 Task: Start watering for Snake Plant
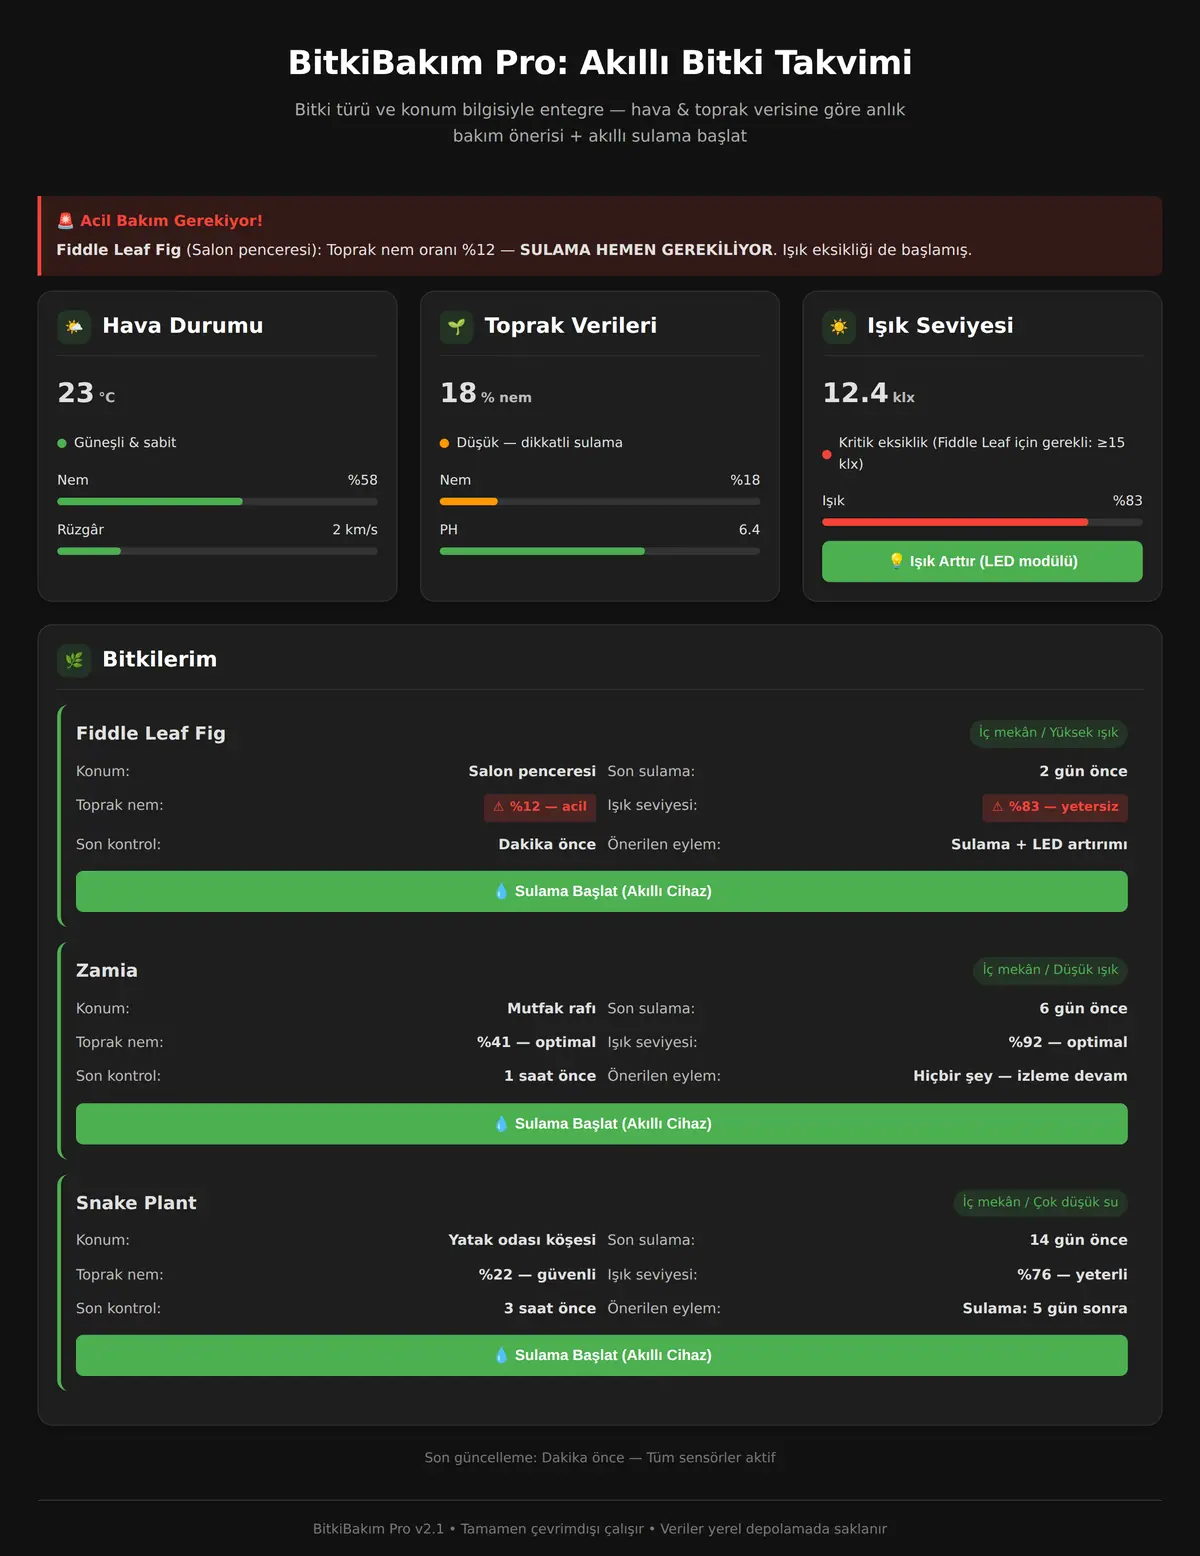tap(602, 1355)
